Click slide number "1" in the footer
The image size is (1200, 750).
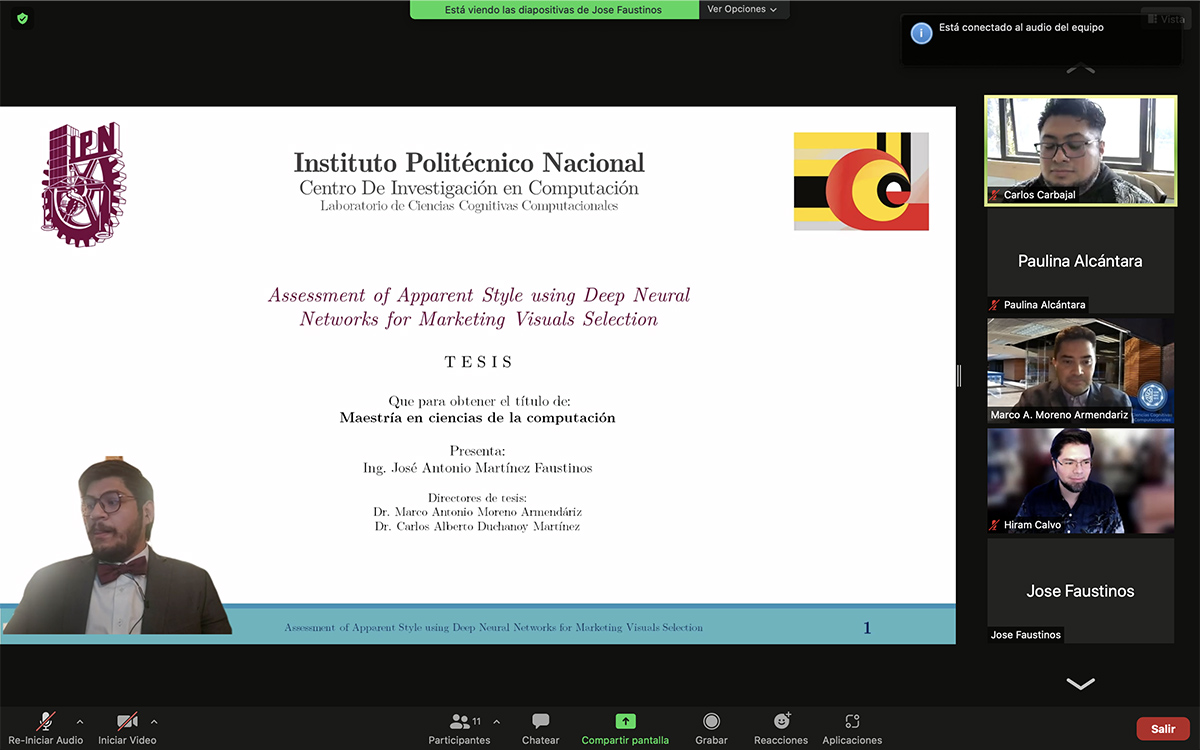[867, 628]
